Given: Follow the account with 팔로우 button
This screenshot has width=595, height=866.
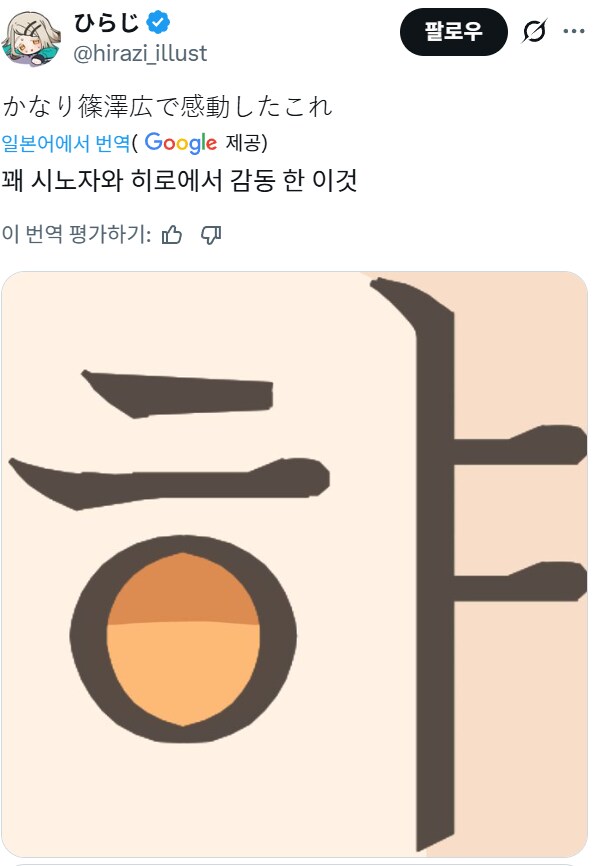Looking at the screenshot, I should [454, 31].
